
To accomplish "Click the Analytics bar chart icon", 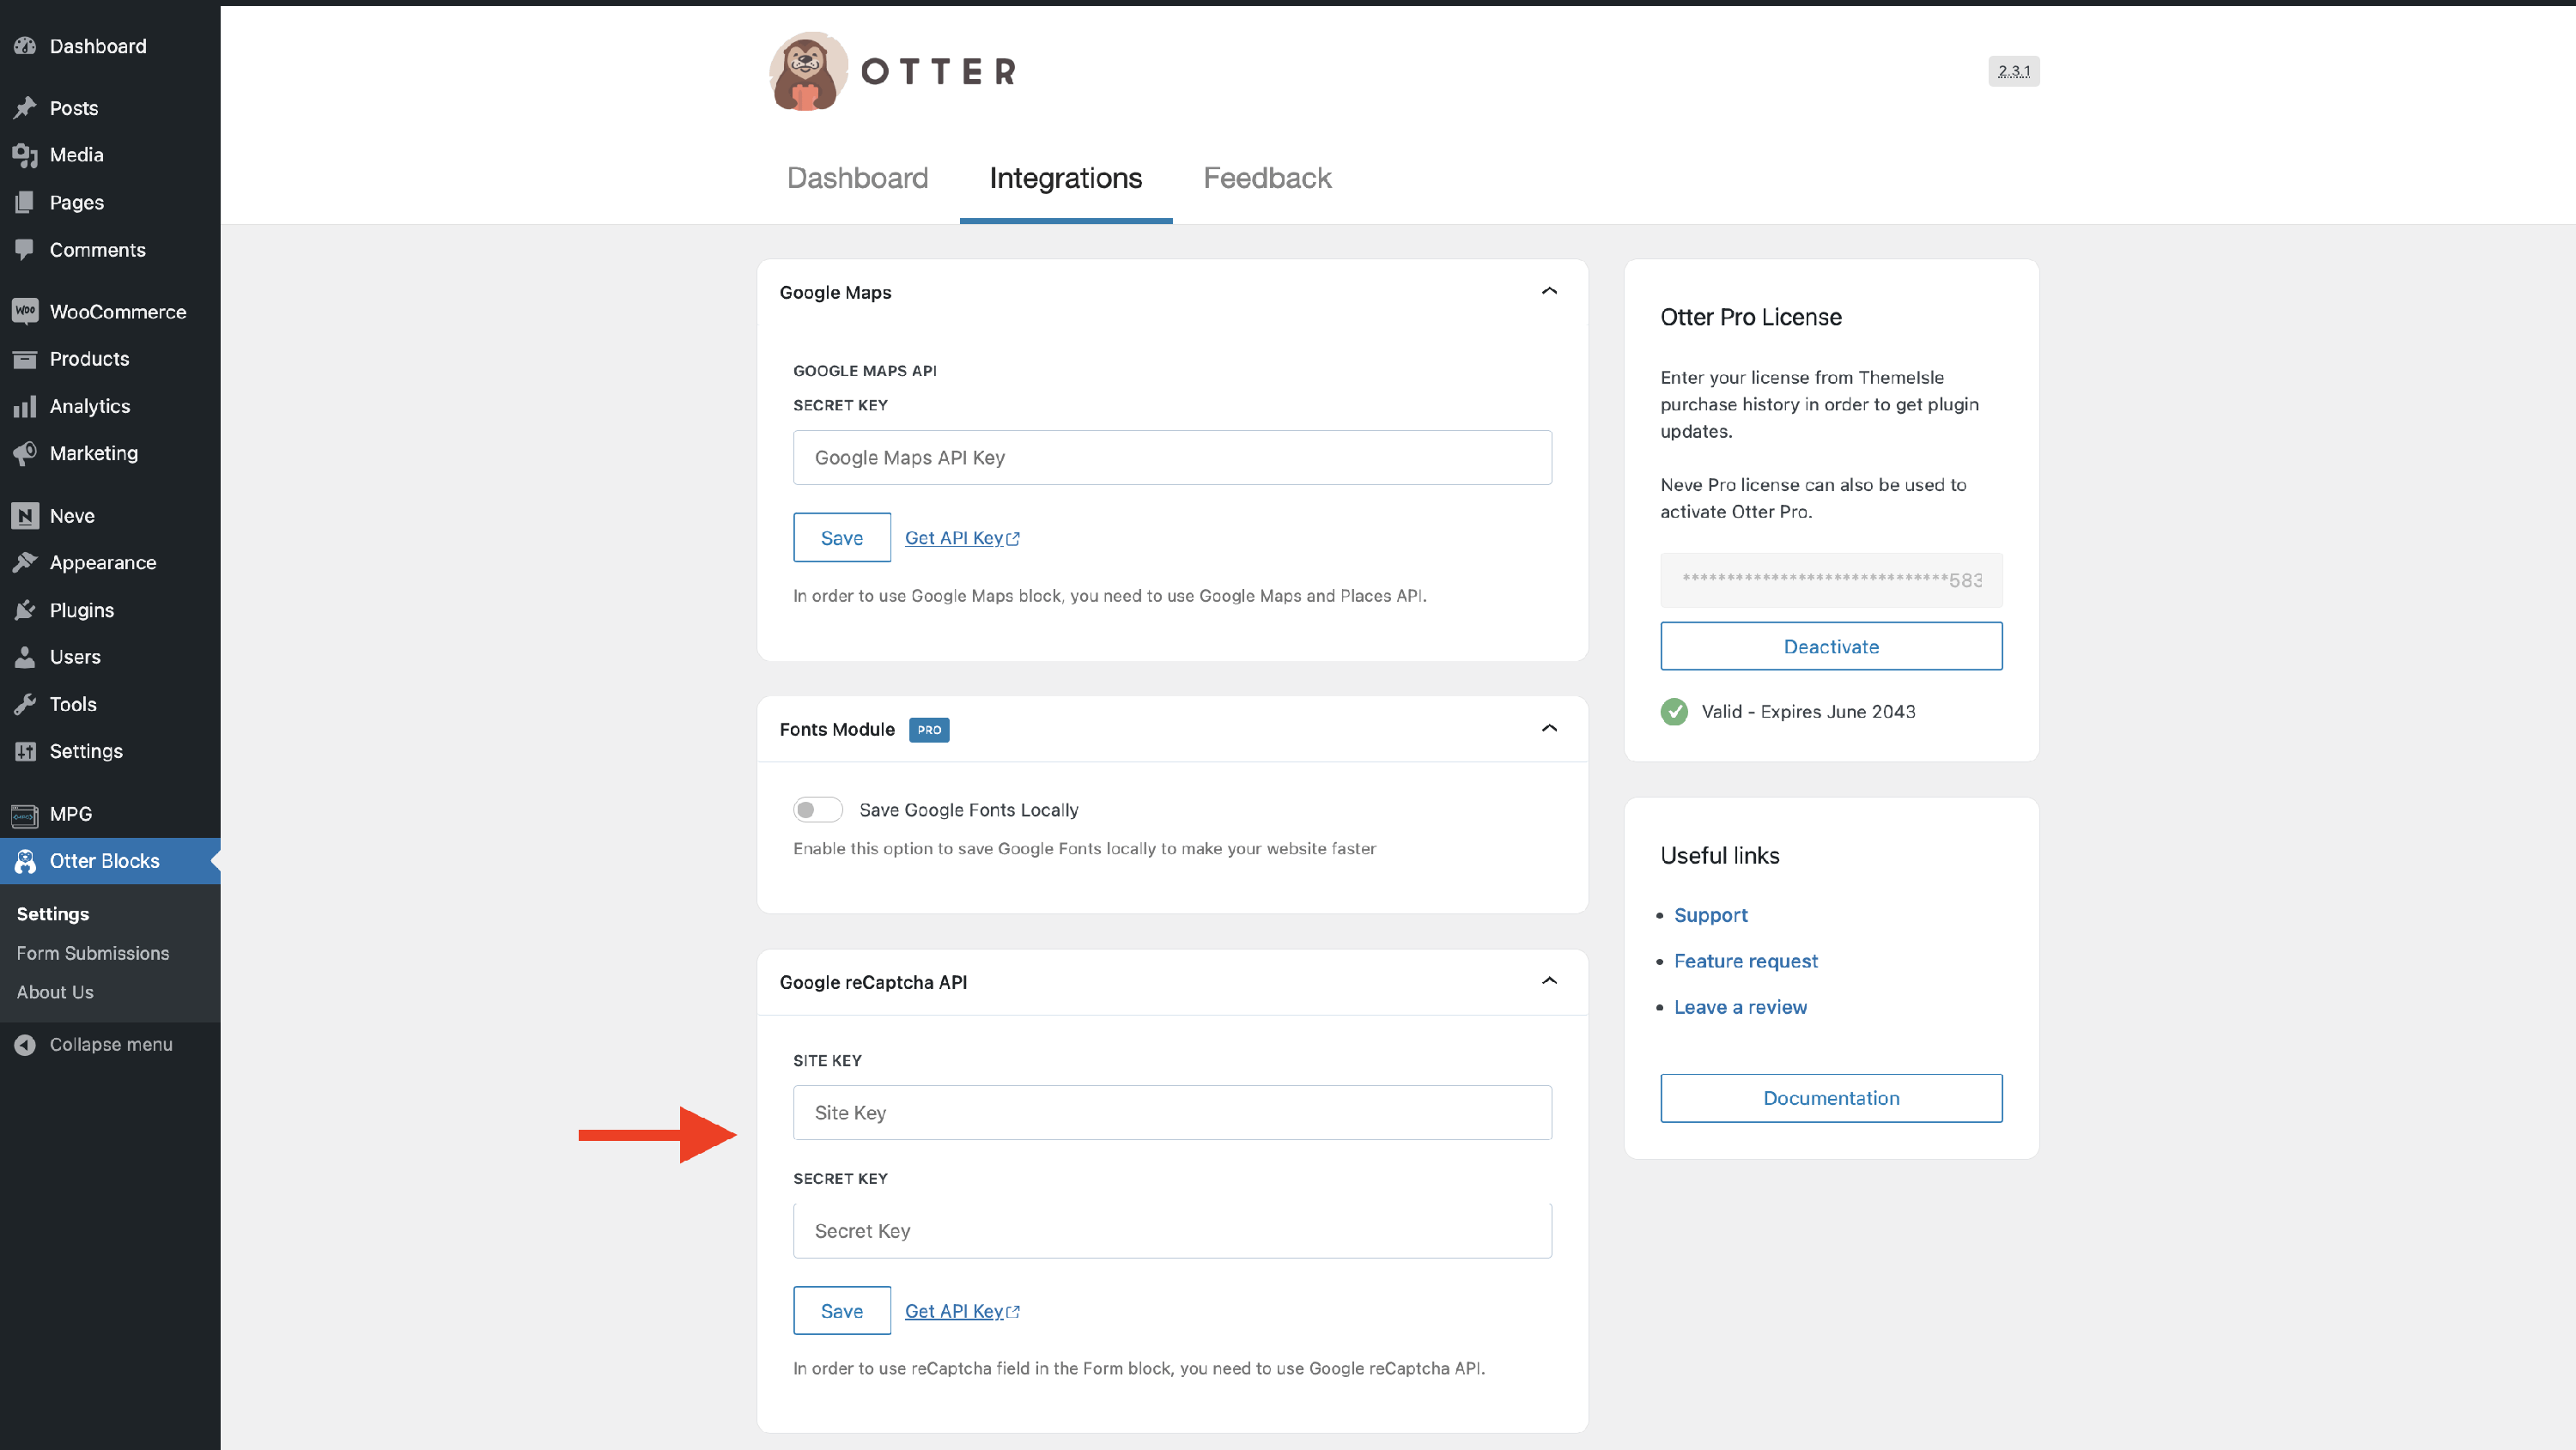I will click(25, 406).
